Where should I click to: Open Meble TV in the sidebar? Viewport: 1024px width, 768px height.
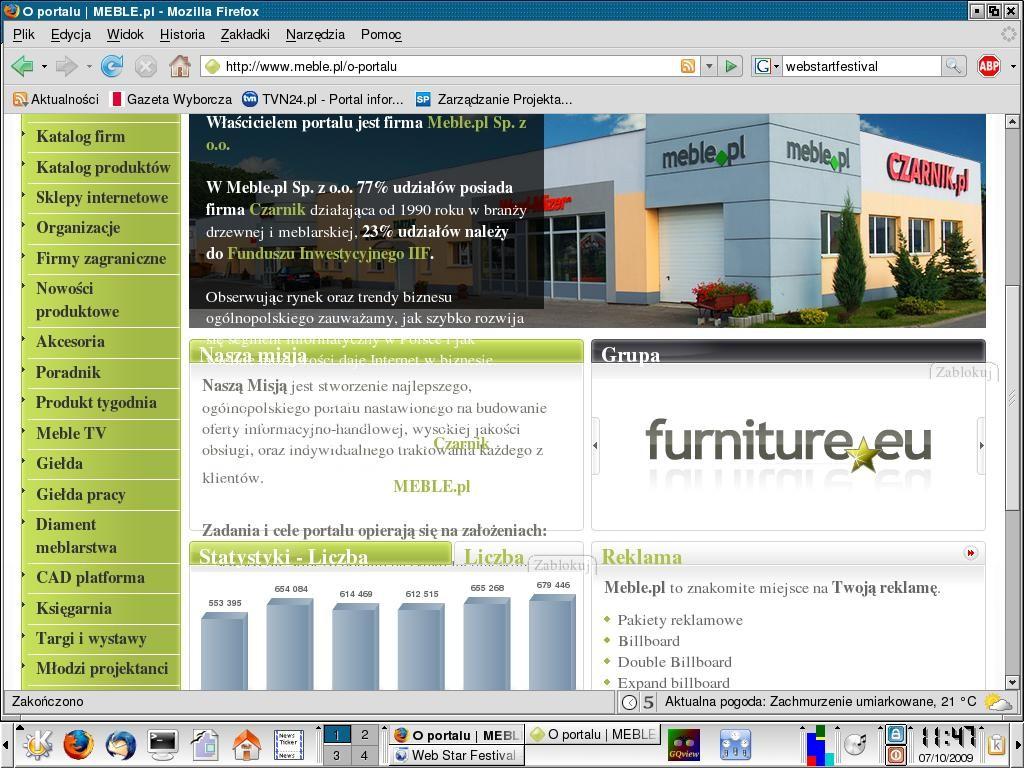[71, 433]
